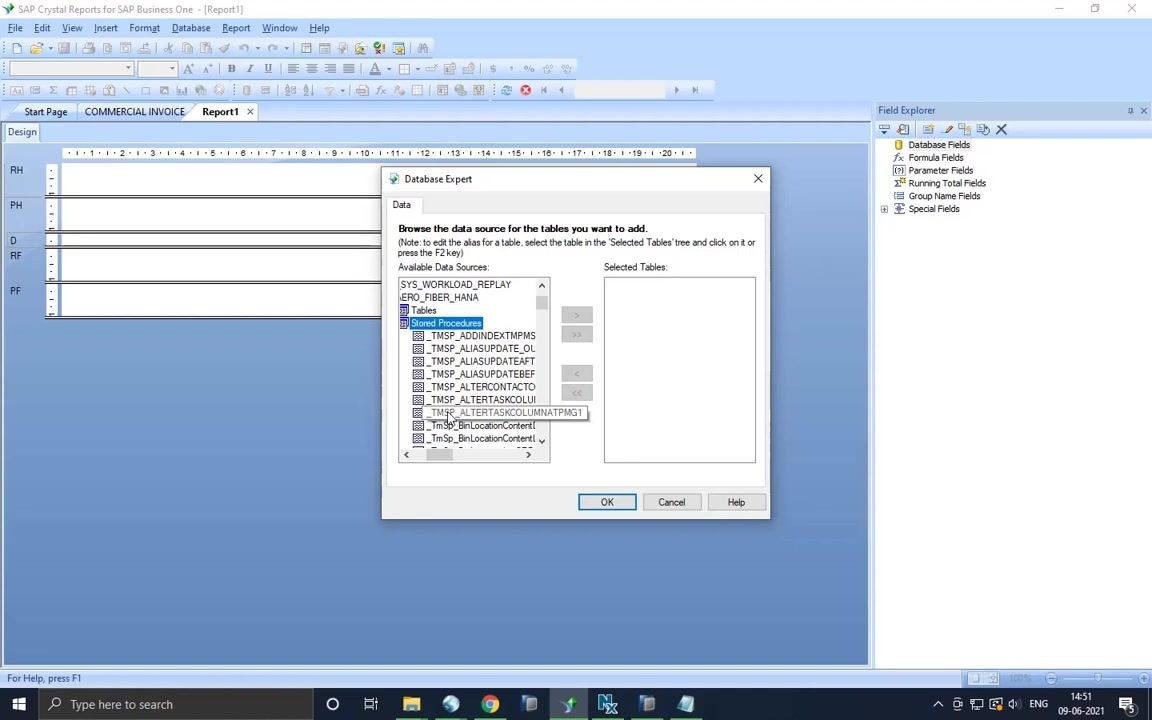This screenshot has height=720, width=1152.
Task: Click the red Stop icon
Action: coord(525,90)
